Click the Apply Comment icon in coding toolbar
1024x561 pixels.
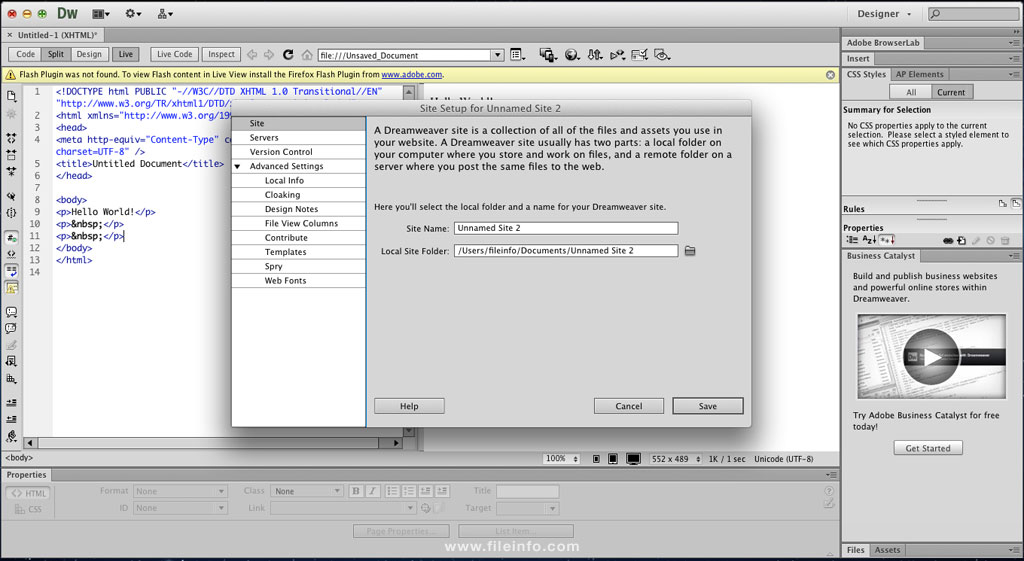[11, 312]
